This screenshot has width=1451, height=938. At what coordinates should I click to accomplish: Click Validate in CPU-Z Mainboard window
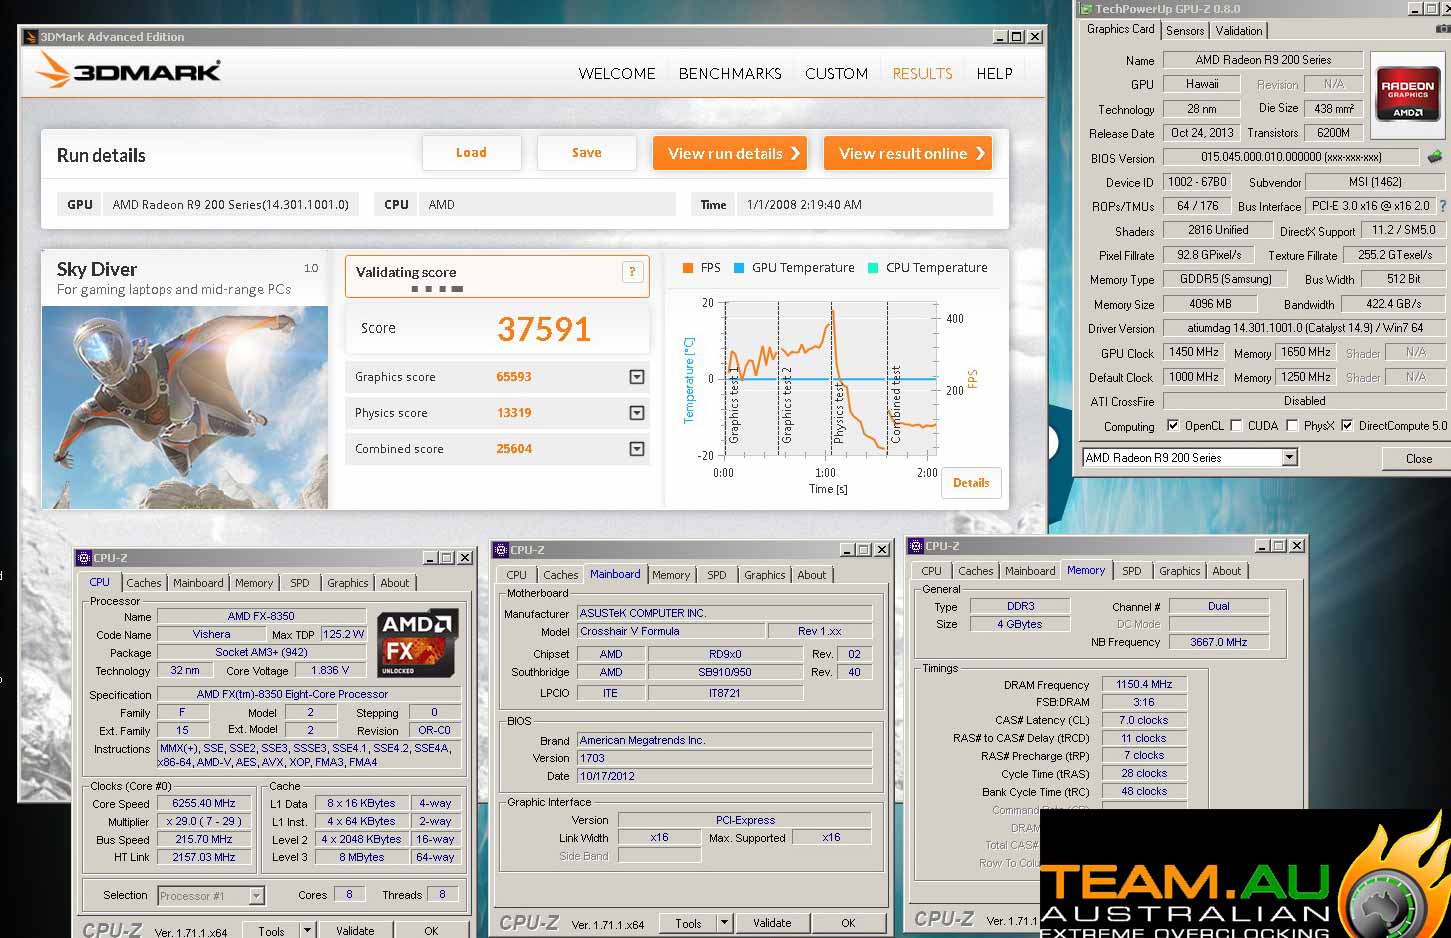[772, 923]
